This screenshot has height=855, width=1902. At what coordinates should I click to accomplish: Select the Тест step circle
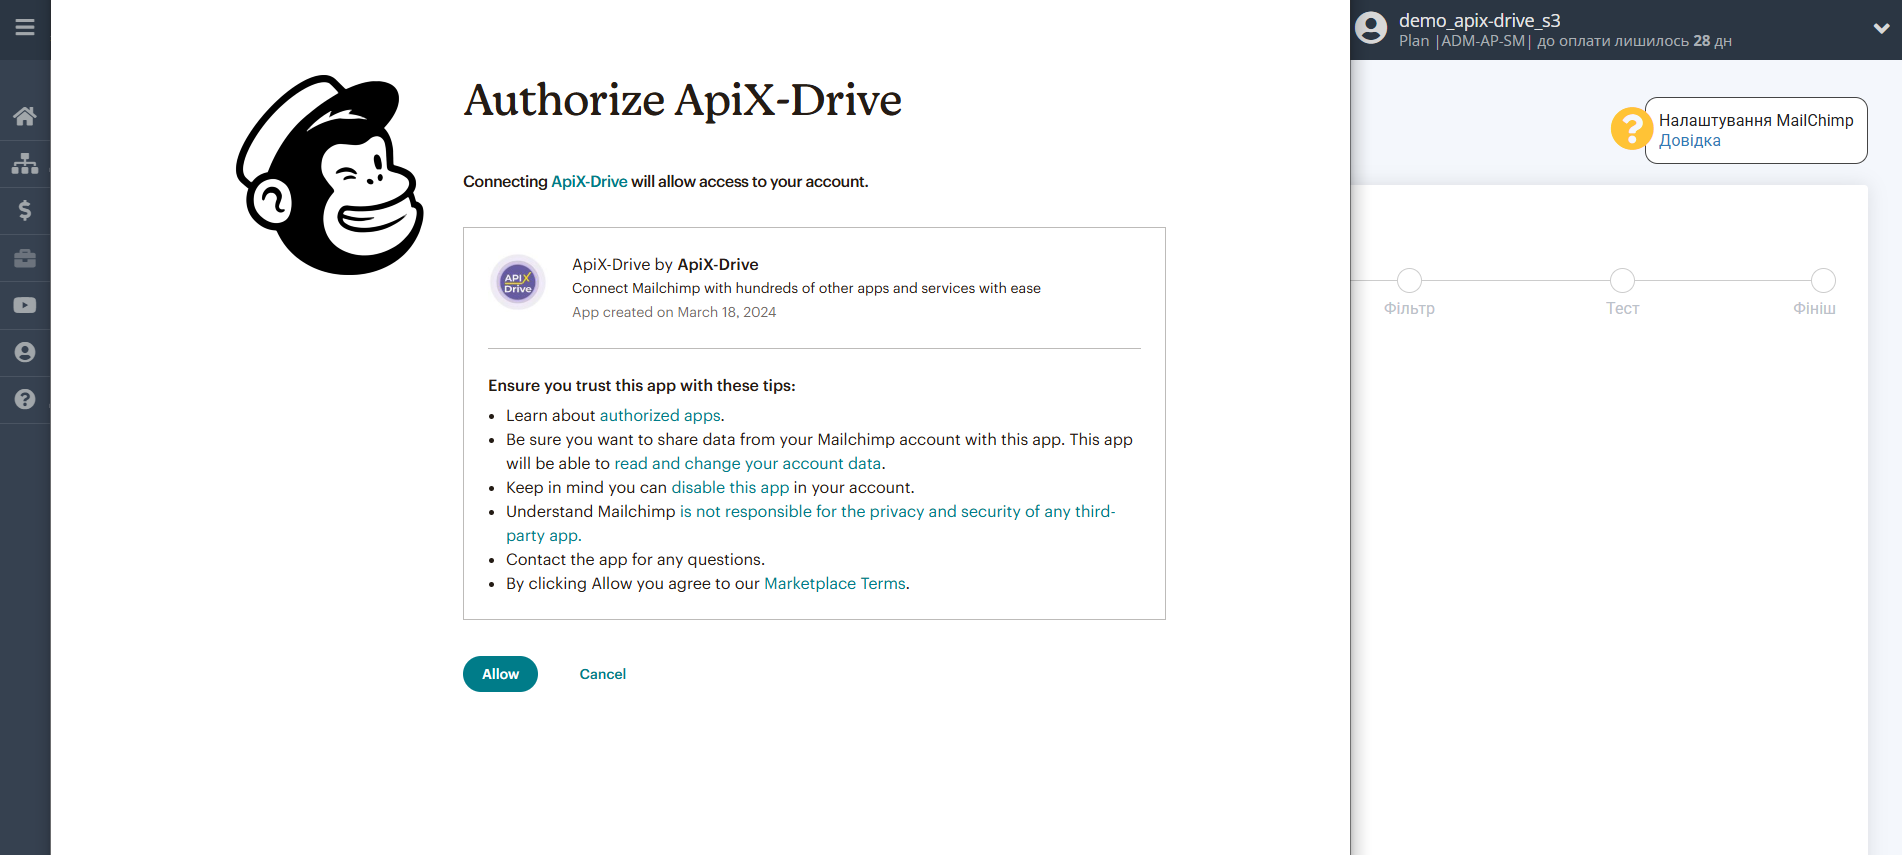click(1622, 281)
